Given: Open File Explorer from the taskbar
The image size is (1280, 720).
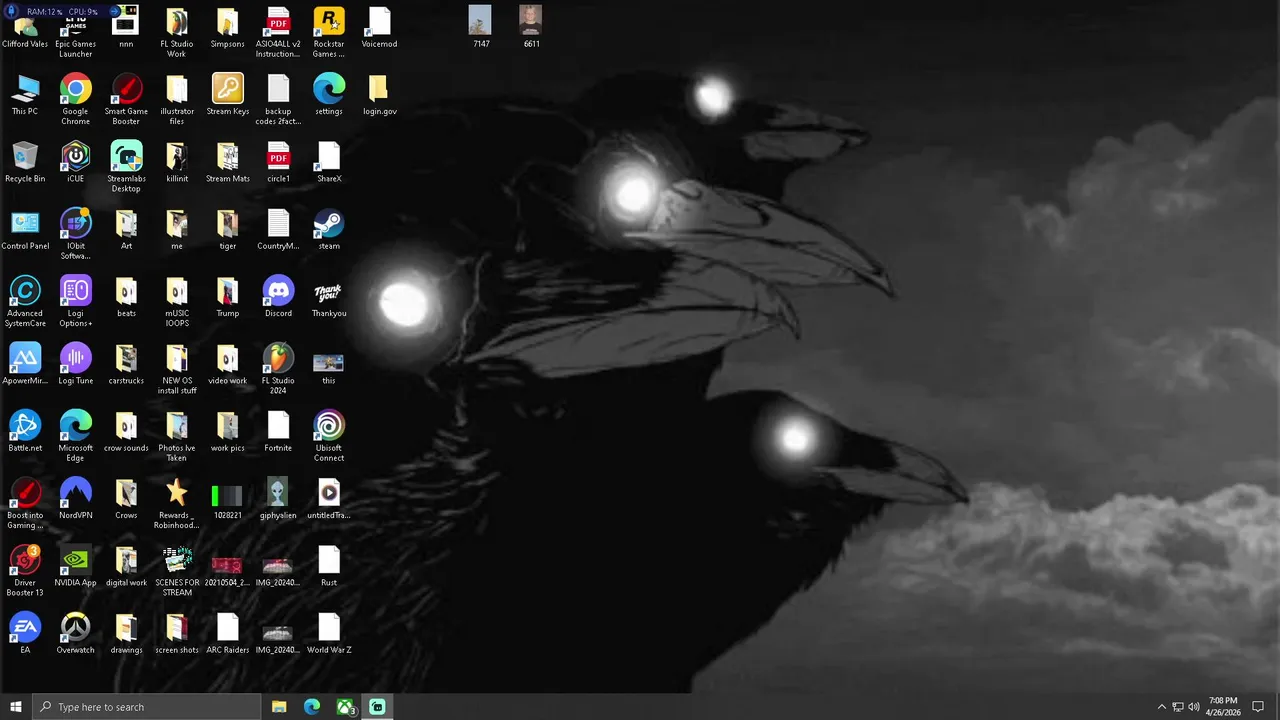Looking at the screenshot, I should pos(279,707).
